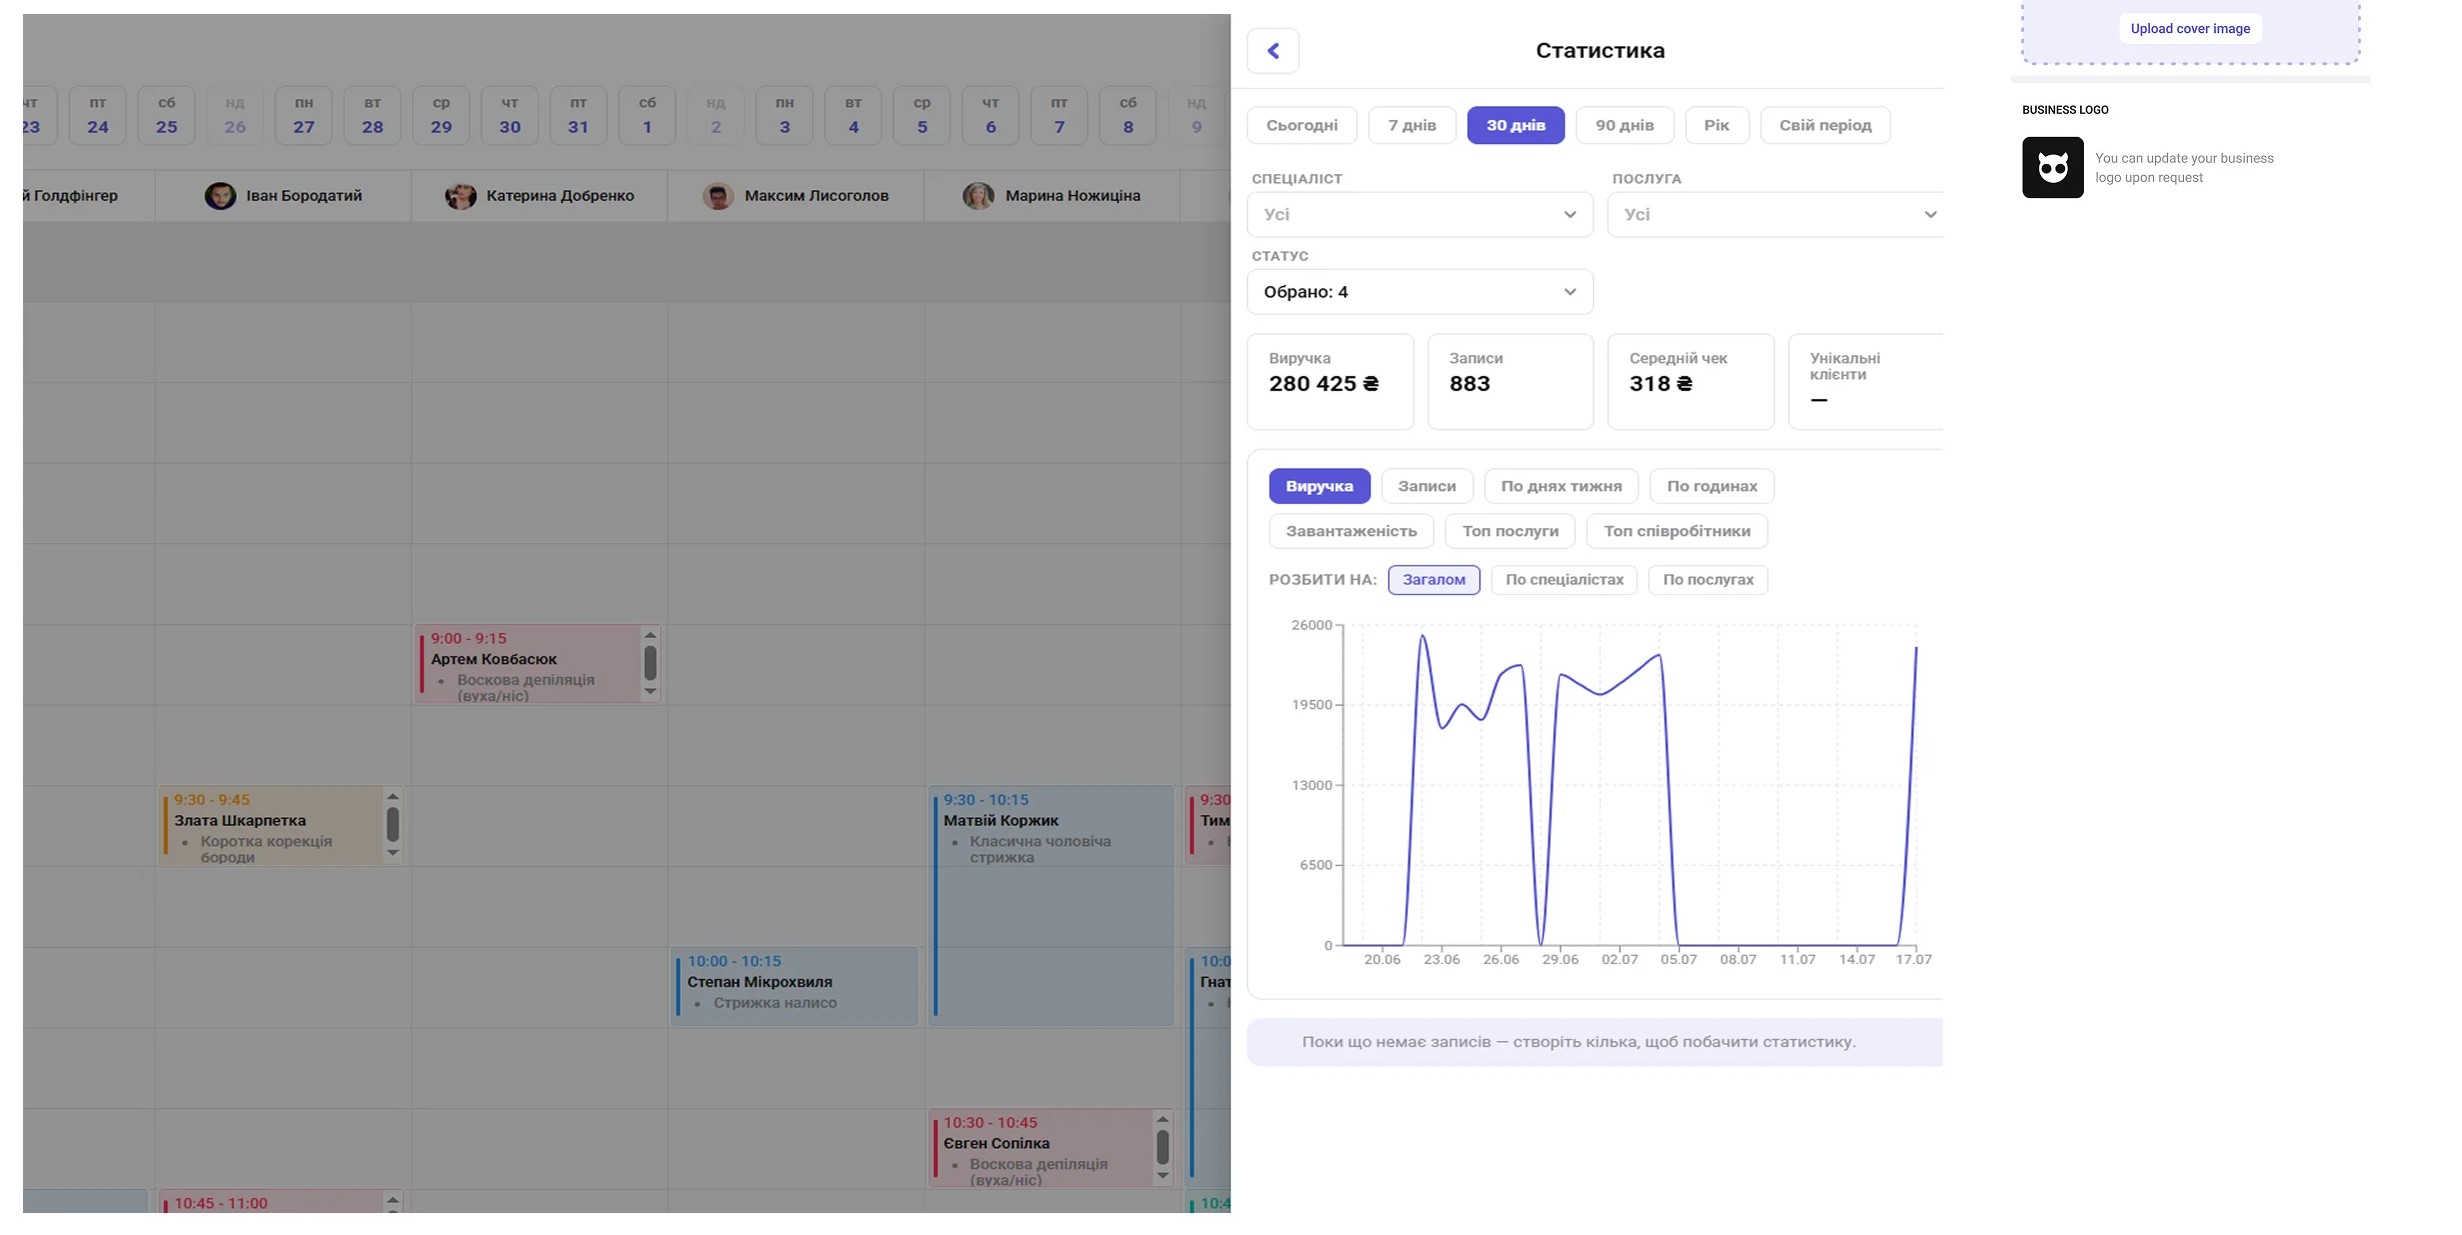Open the Спеціаліст dropdown
The height and width of the screenshot is (1235, 2462).
1419,215
